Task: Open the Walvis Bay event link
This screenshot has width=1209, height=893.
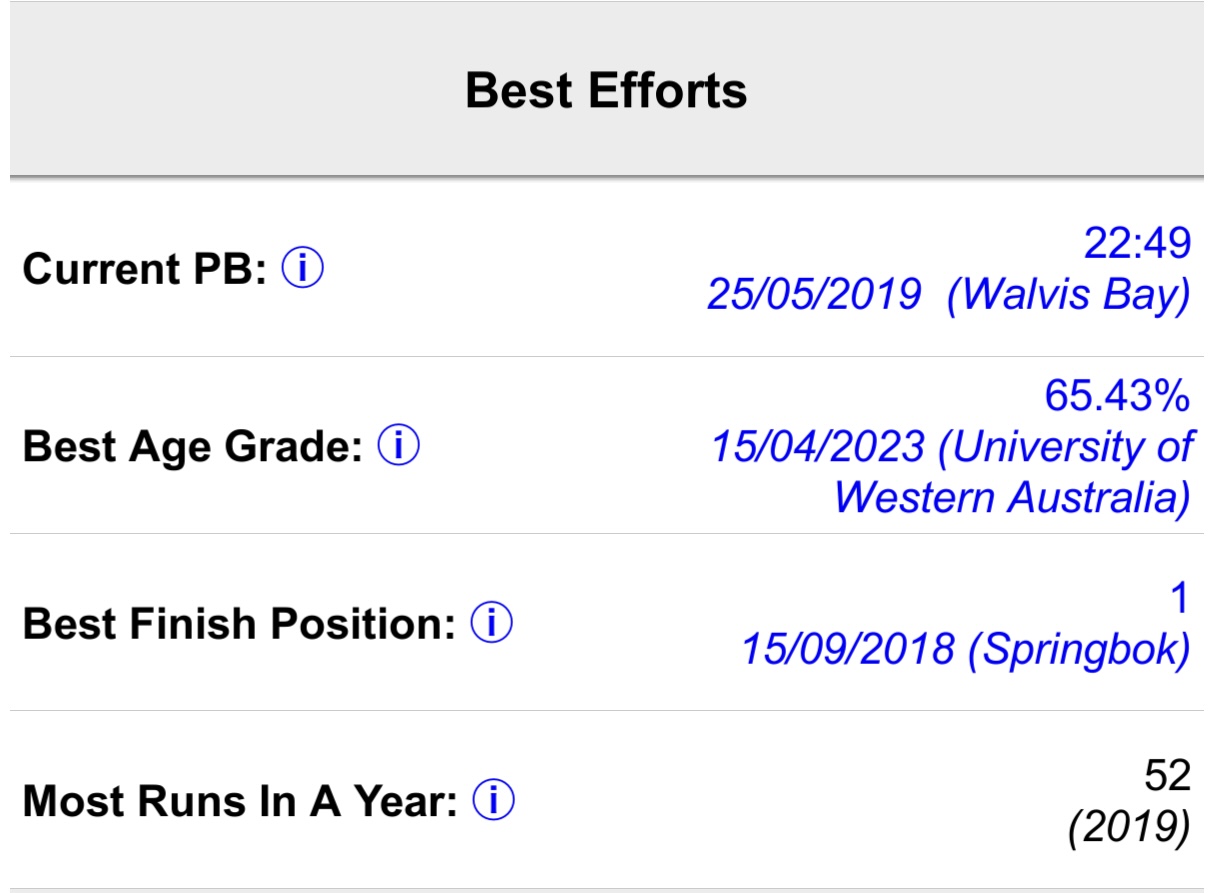Action: coord(1069,297)
